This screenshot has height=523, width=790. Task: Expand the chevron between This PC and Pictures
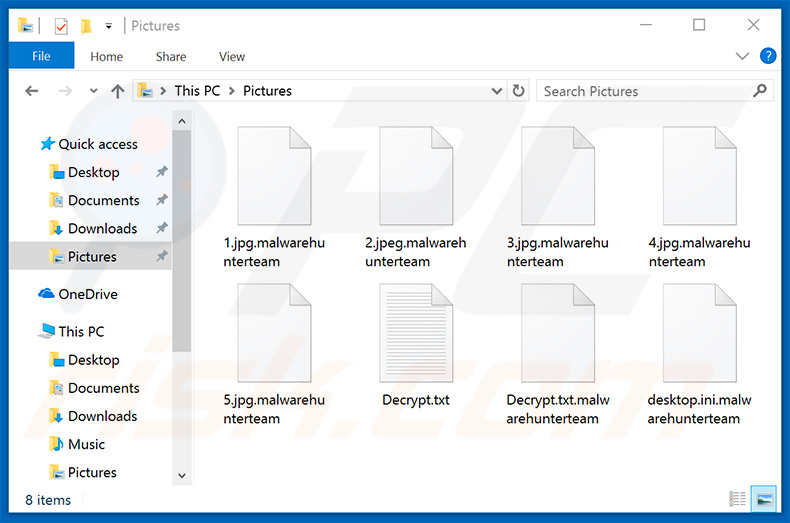pyautogui.click(x=232, y=91)
